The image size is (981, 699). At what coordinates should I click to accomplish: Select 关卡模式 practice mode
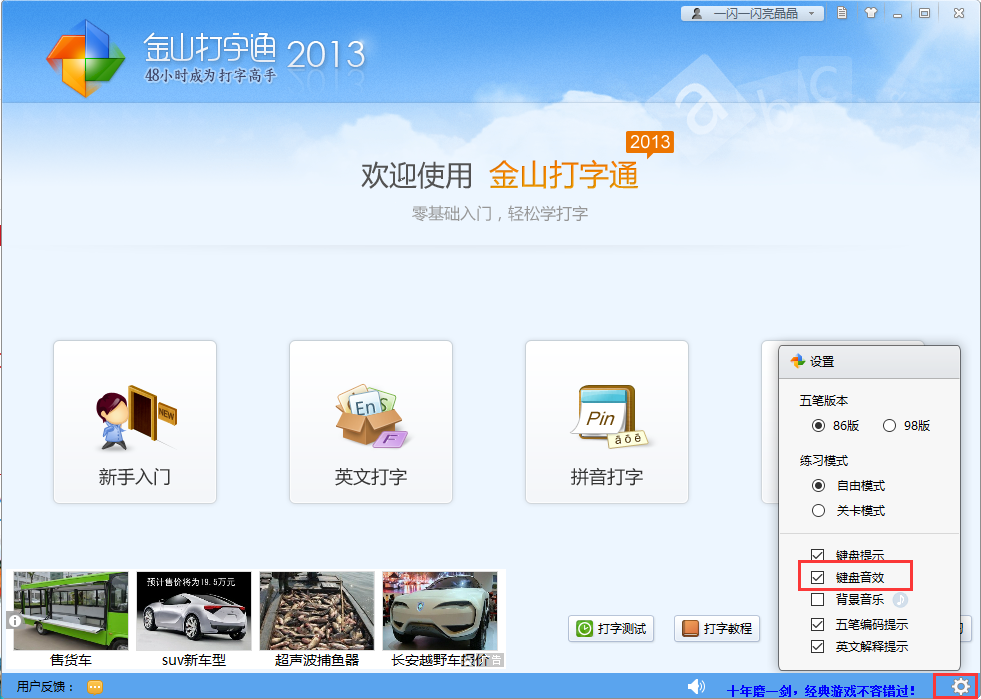819,510
